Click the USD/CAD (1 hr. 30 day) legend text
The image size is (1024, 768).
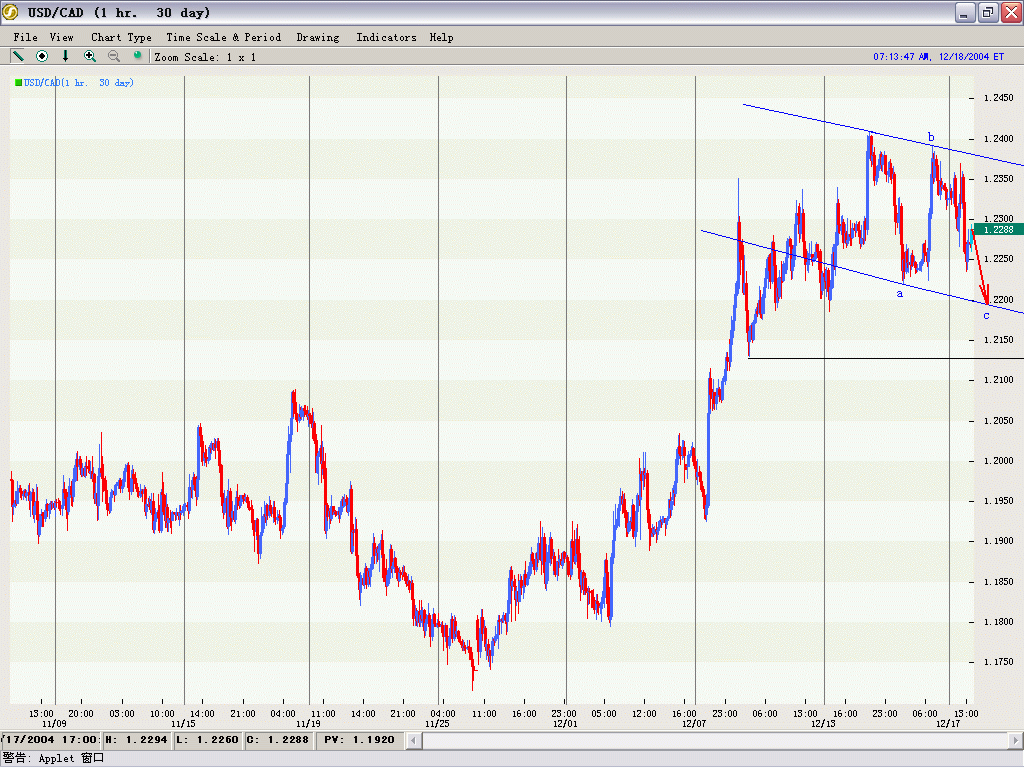(79, 83)
